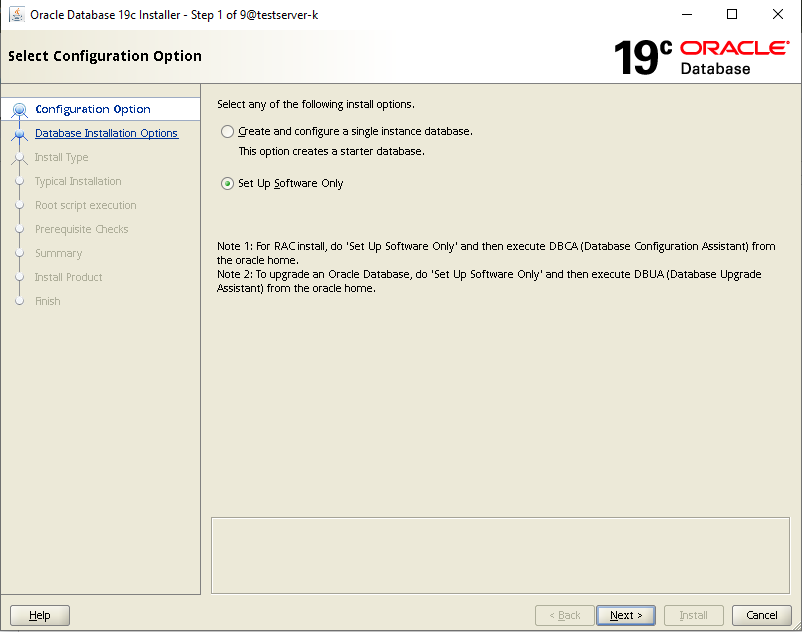Click the Next button
Image resolution: width=802 pixels, height=632 pixels.
click(x=626, y=615)
